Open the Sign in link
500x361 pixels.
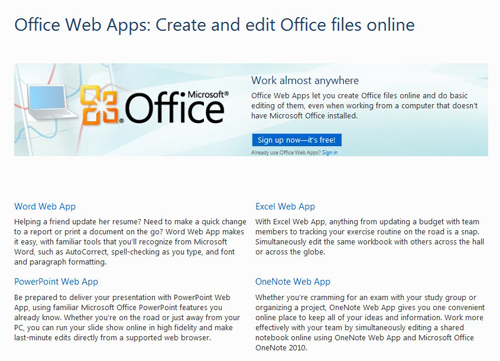point(330,153)
